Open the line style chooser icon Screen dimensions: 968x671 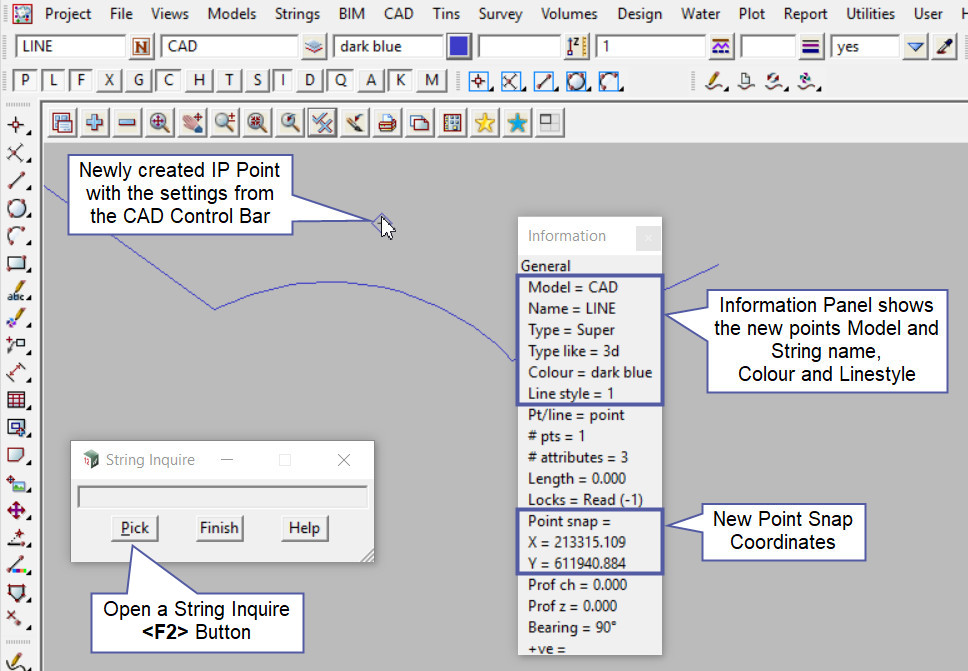(x=811, y=47)
